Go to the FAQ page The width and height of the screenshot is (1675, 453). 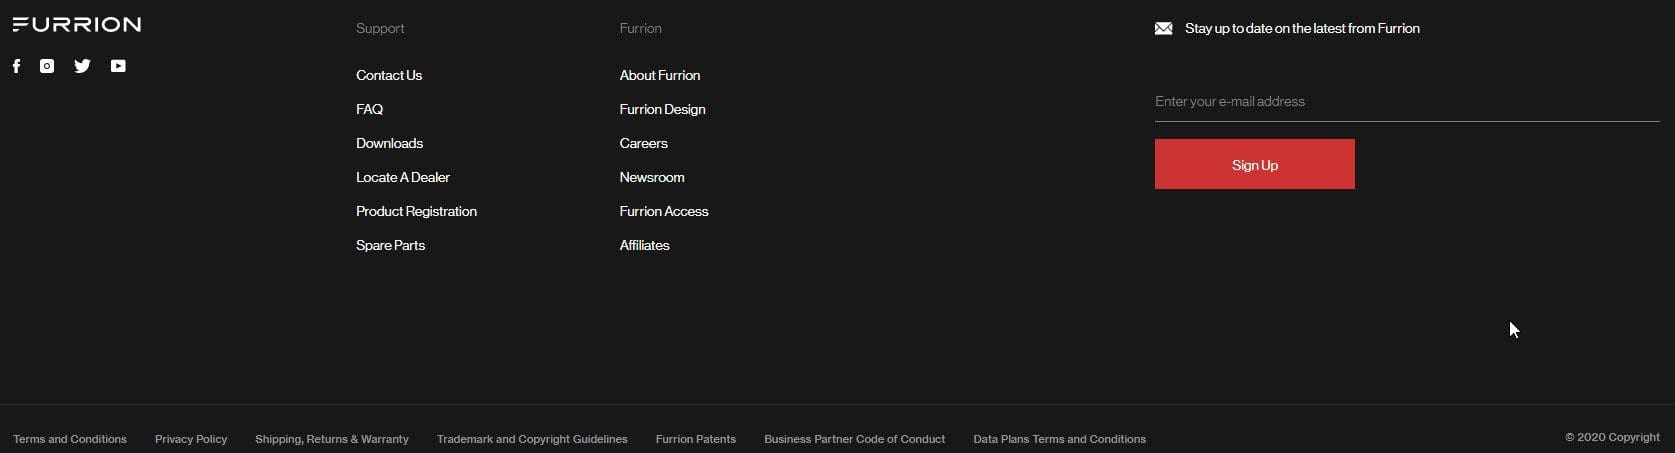tap(369, 109)
